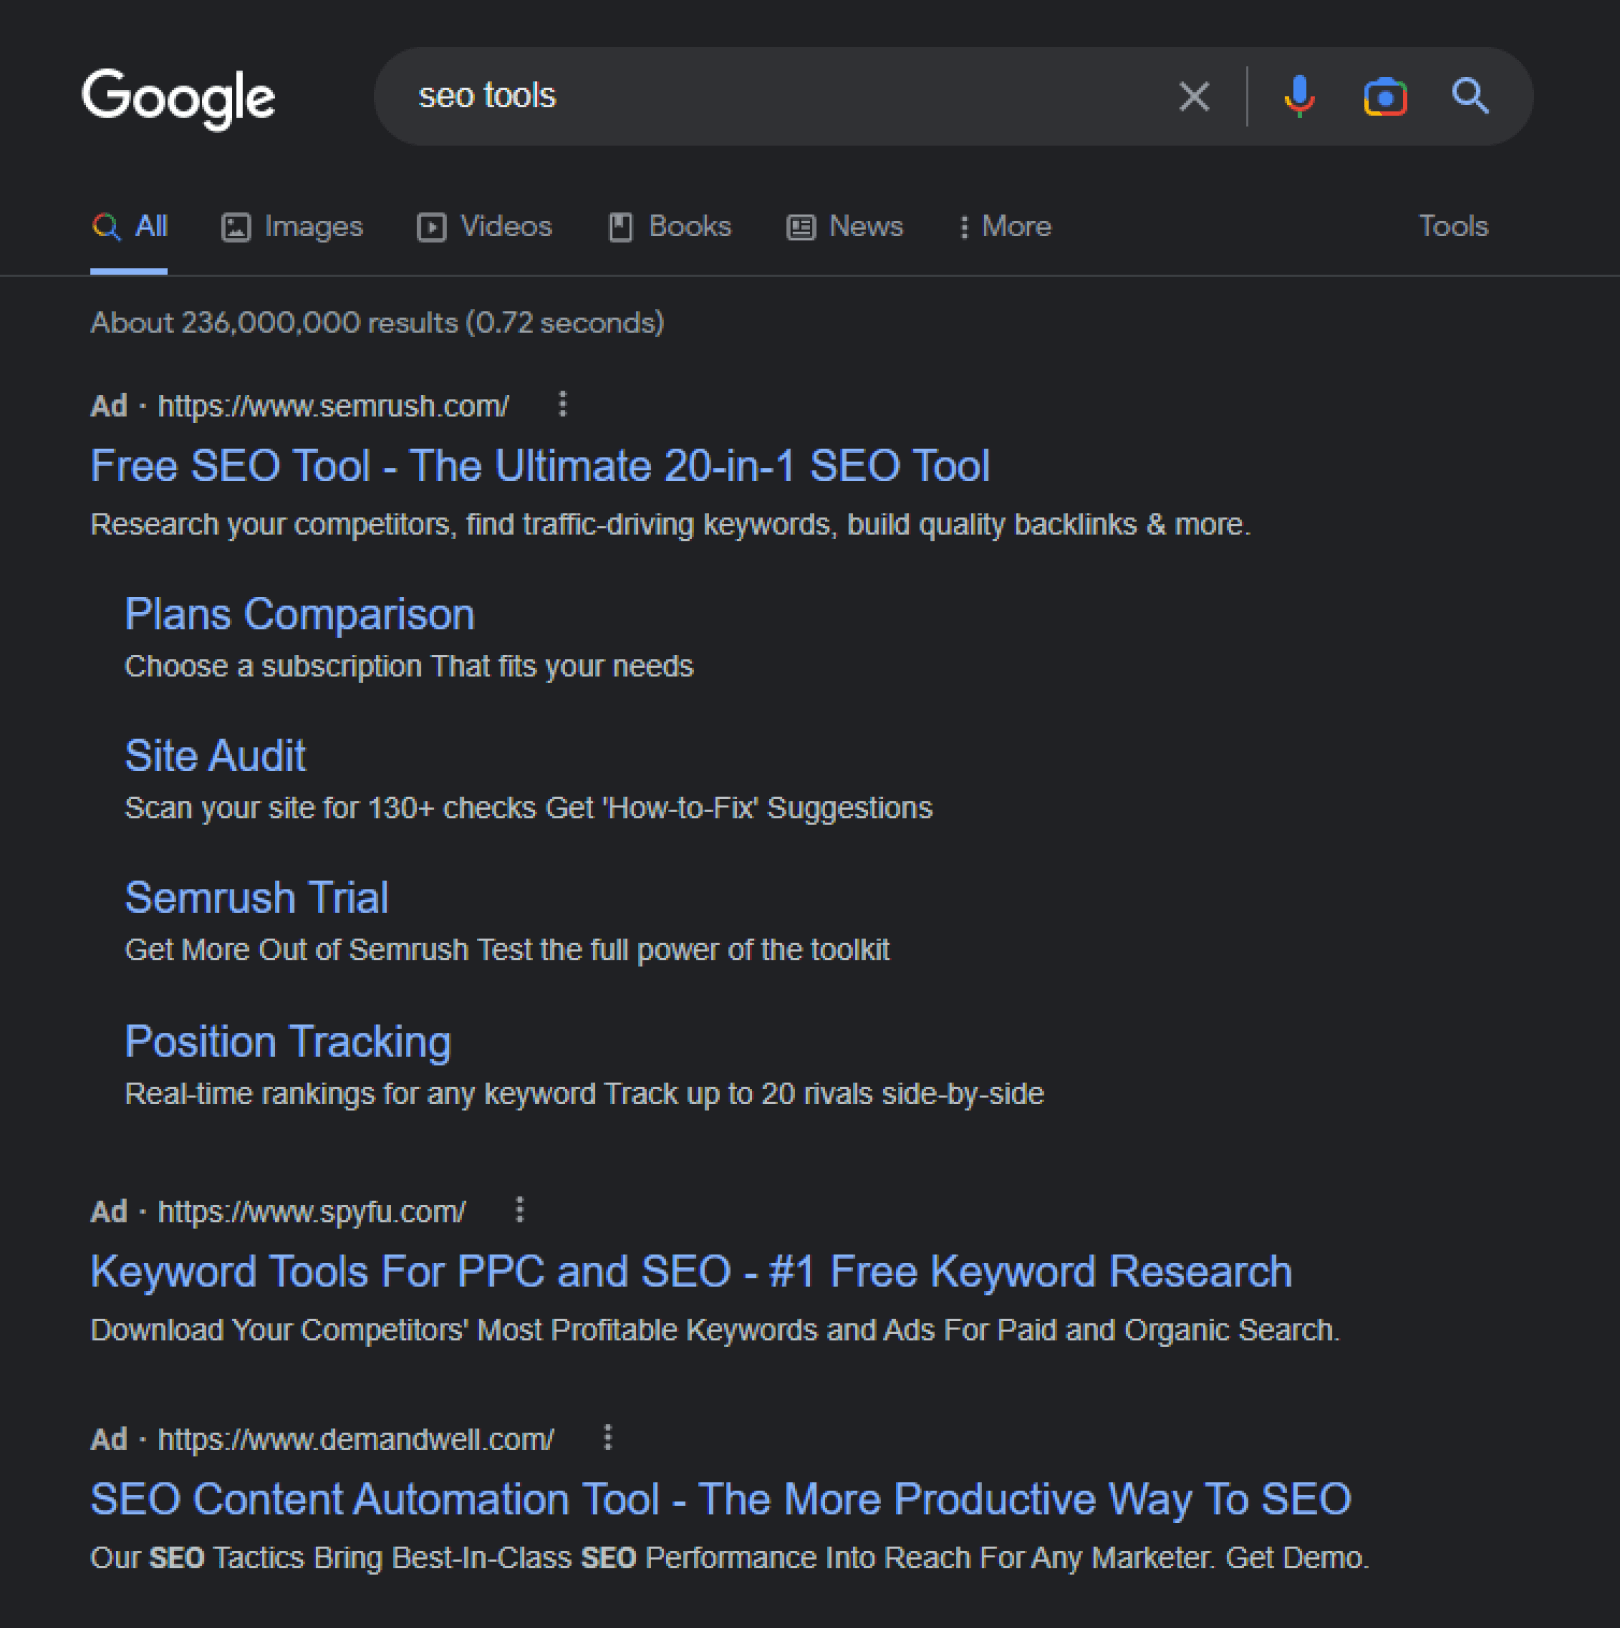Open the Site Audit sitelink
The width and height of the screenshot is (1620, 1628).
pyautogui.click(x=215, y=756)
